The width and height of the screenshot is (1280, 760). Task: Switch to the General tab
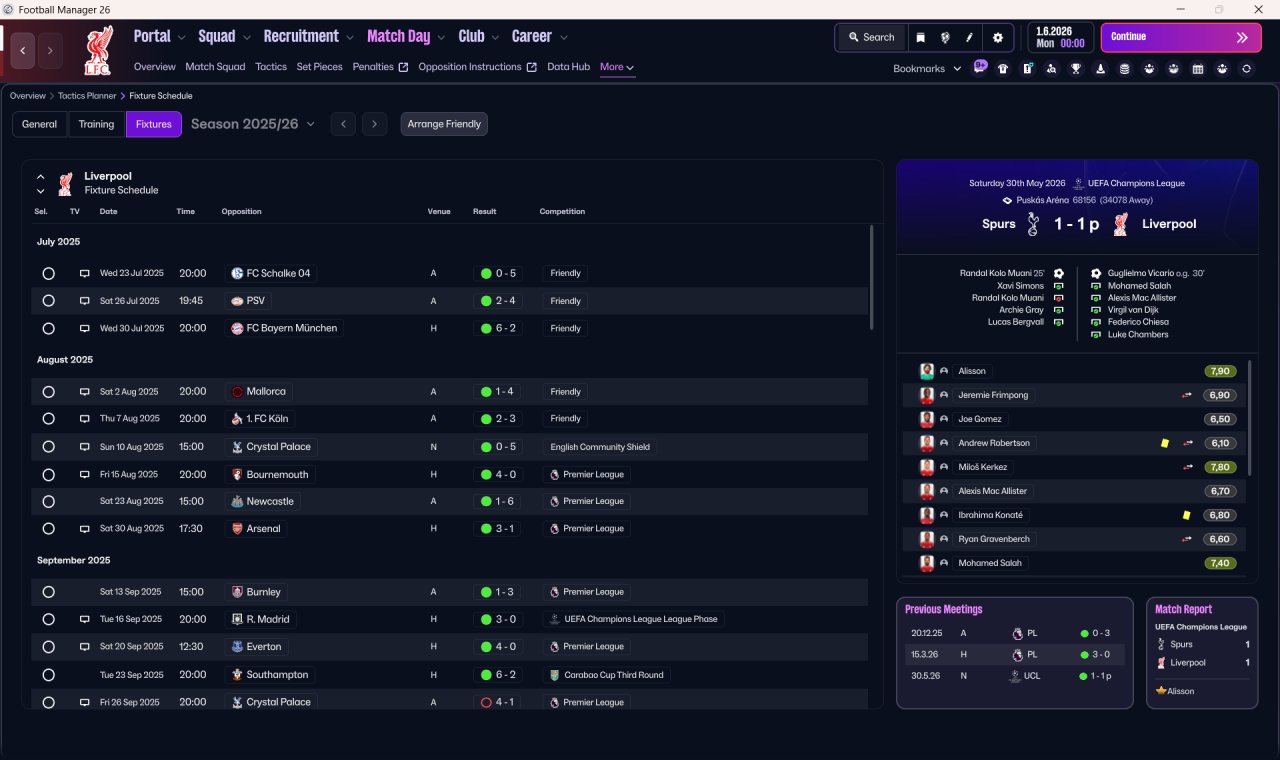coord(40,124)
